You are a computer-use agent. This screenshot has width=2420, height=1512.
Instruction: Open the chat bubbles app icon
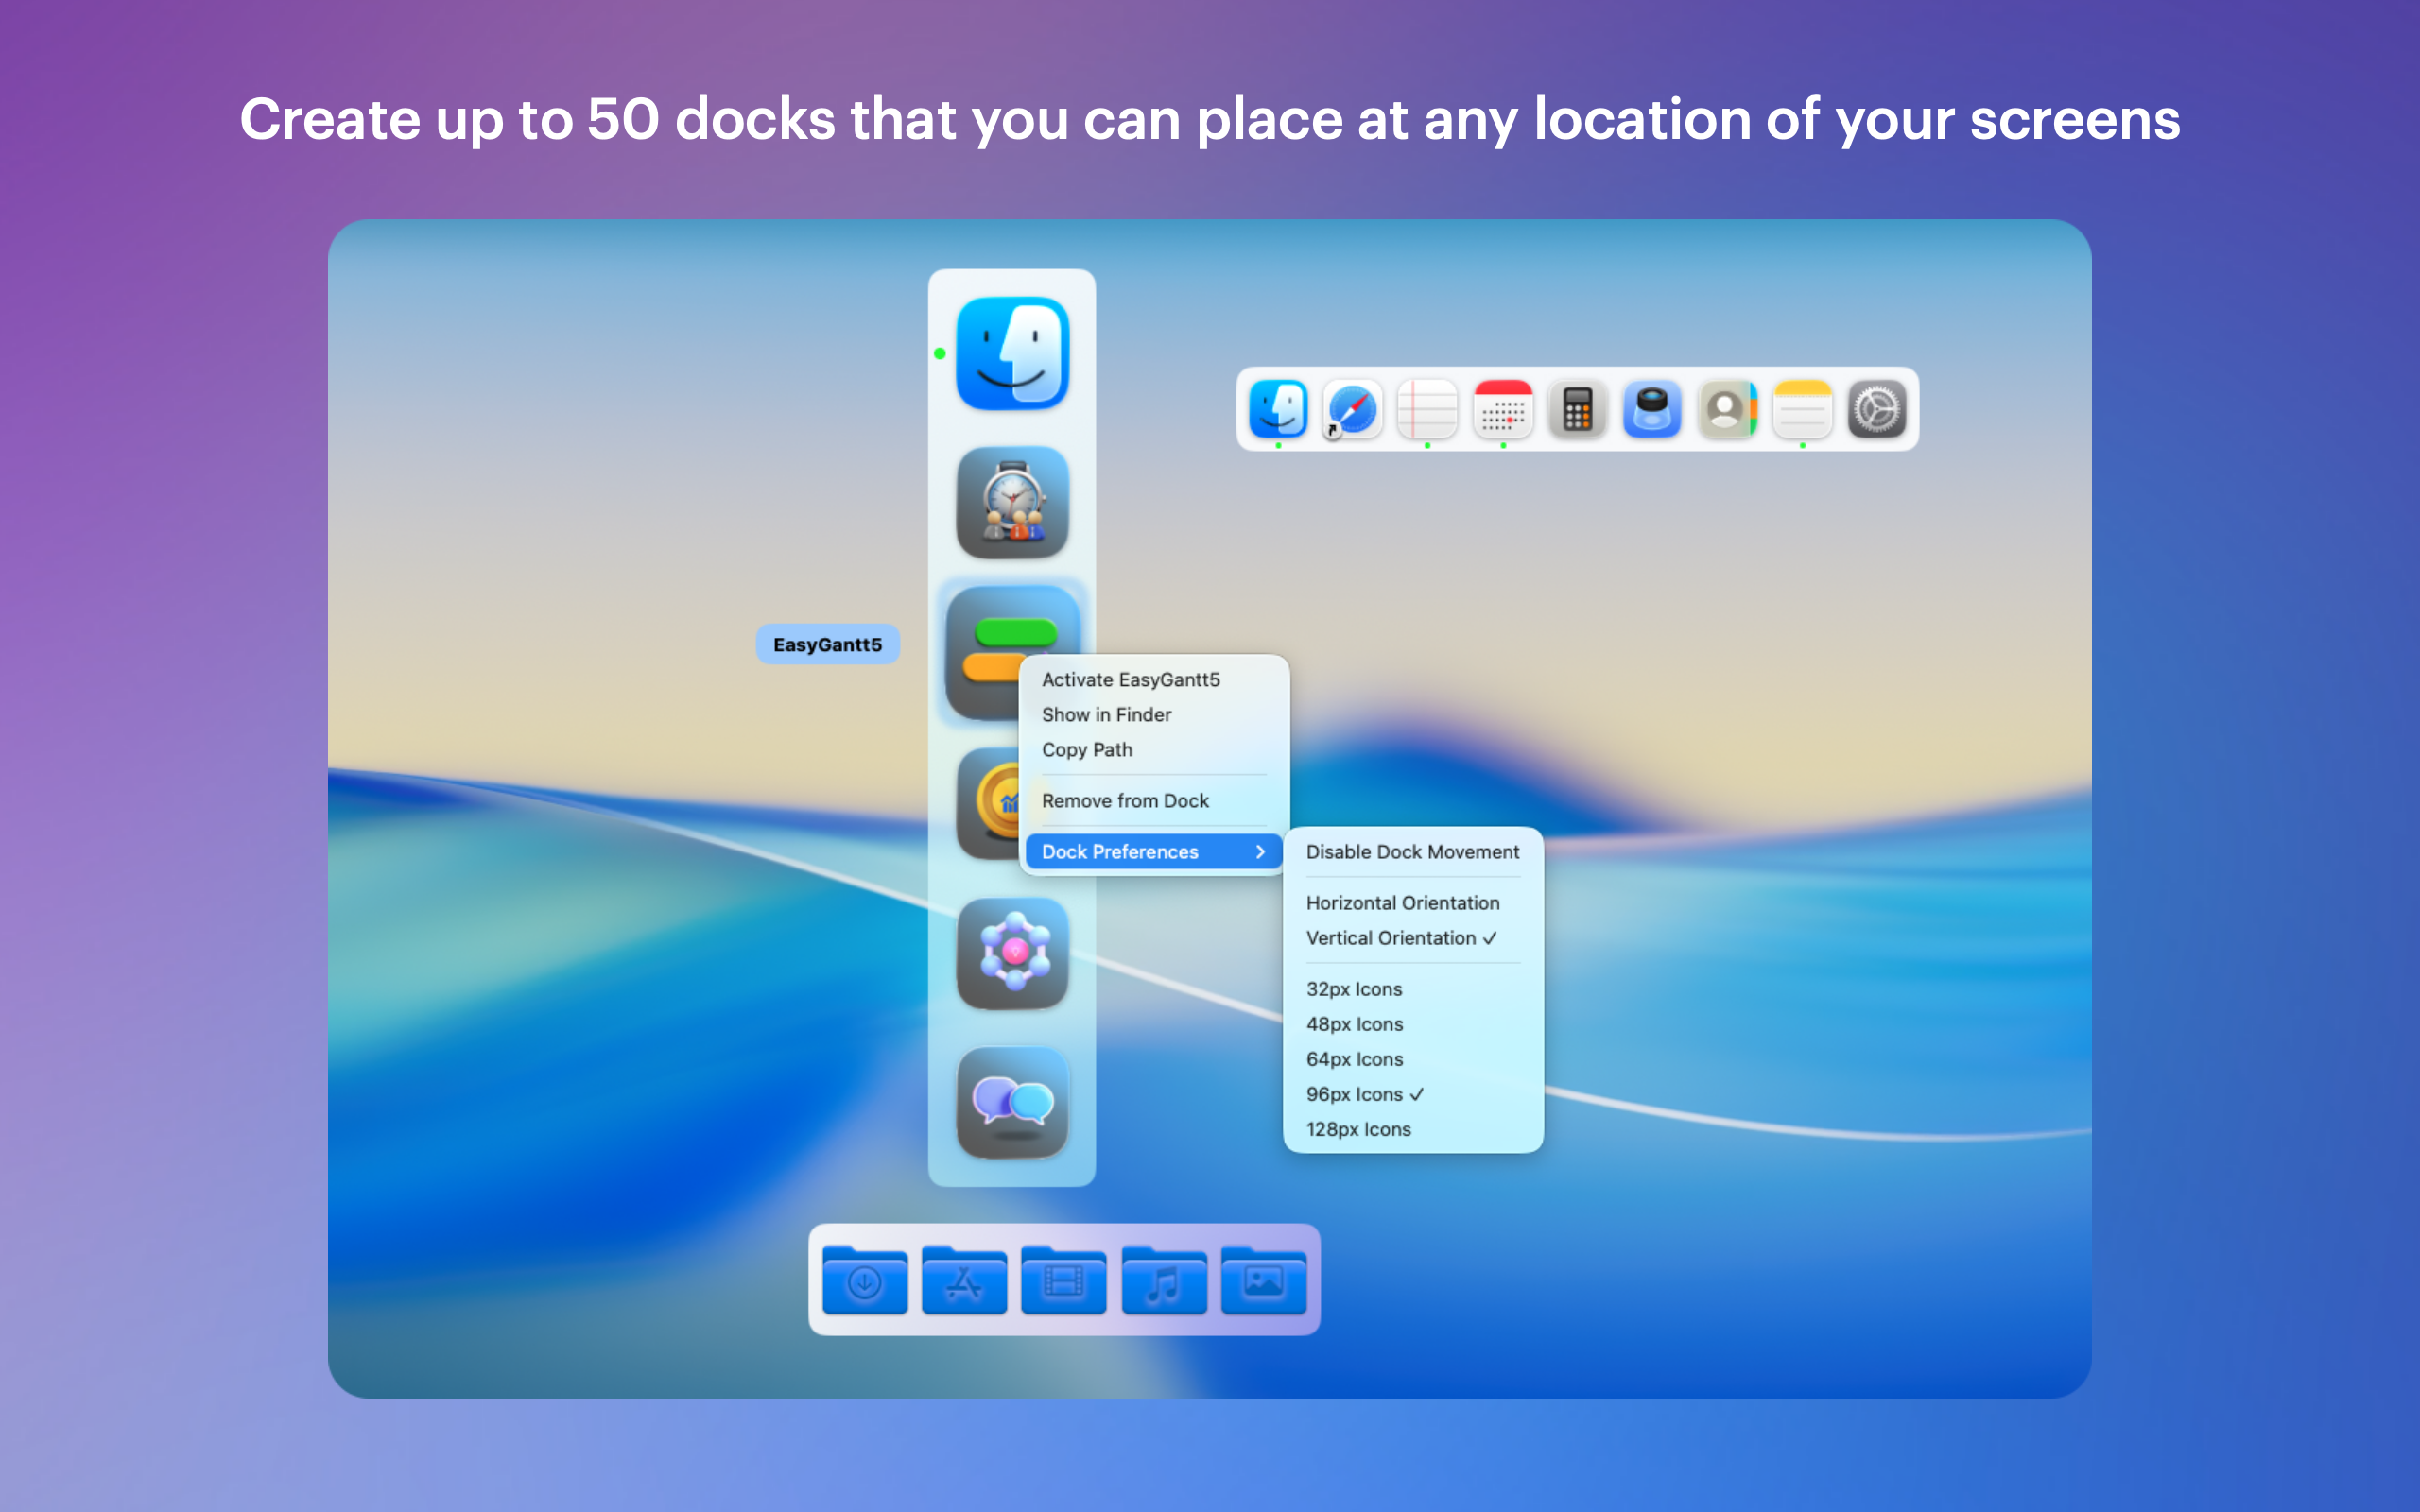pyautogui.click(x=1012, y=1102)
